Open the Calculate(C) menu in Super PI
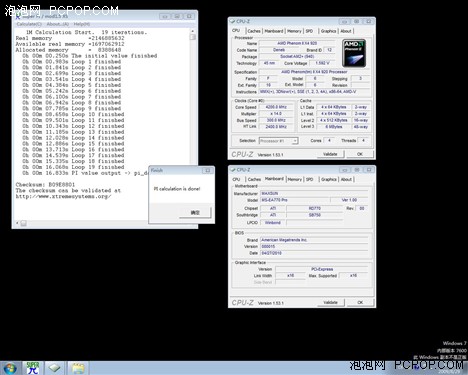Image resolution: width=468 pixels, height=375 pixels. tap(29, 24)
